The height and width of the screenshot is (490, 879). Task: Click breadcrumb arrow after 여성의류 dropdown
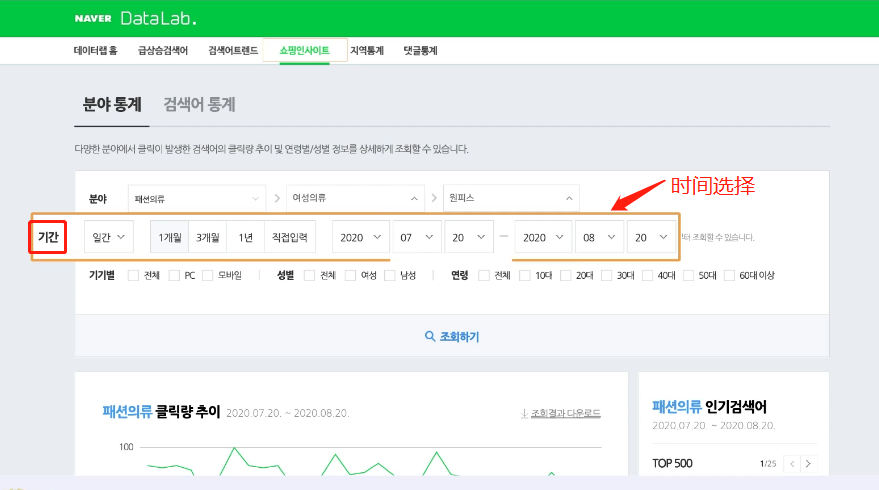pos(434,198)
